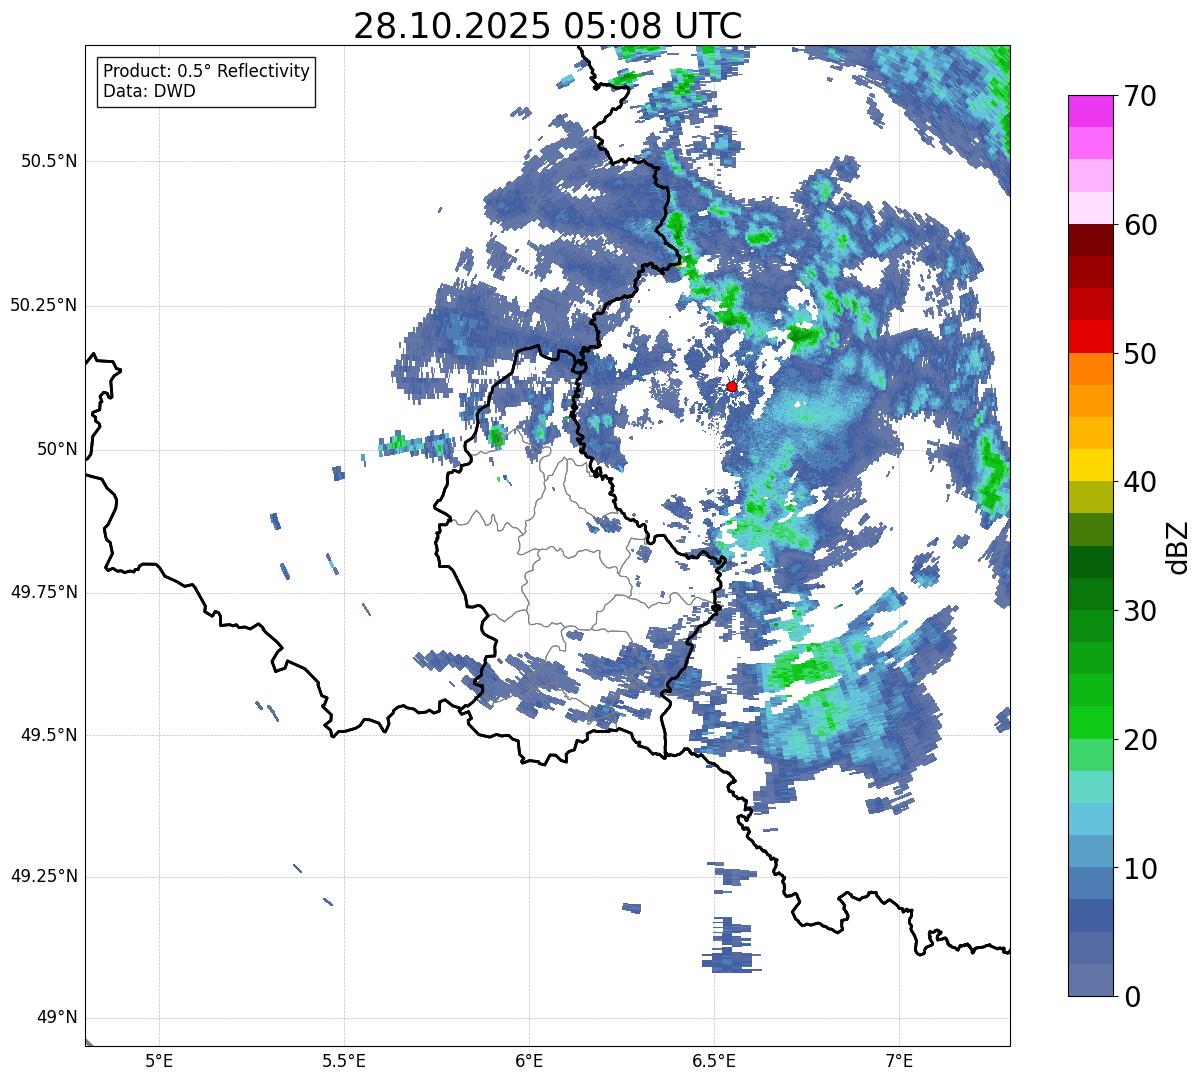Click the 7°E longitude label
The width and height of the screenshot is (1202, 1081).
[899, 1060]
